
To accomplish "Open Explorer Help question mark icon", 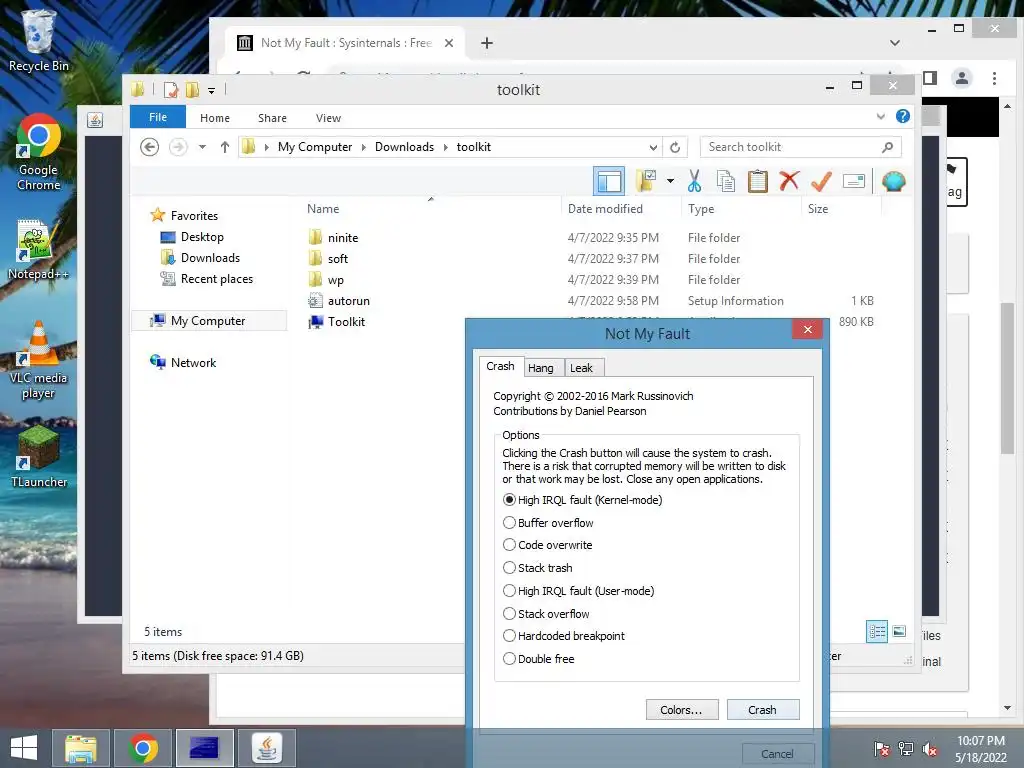I will click(x=903, y=116).
